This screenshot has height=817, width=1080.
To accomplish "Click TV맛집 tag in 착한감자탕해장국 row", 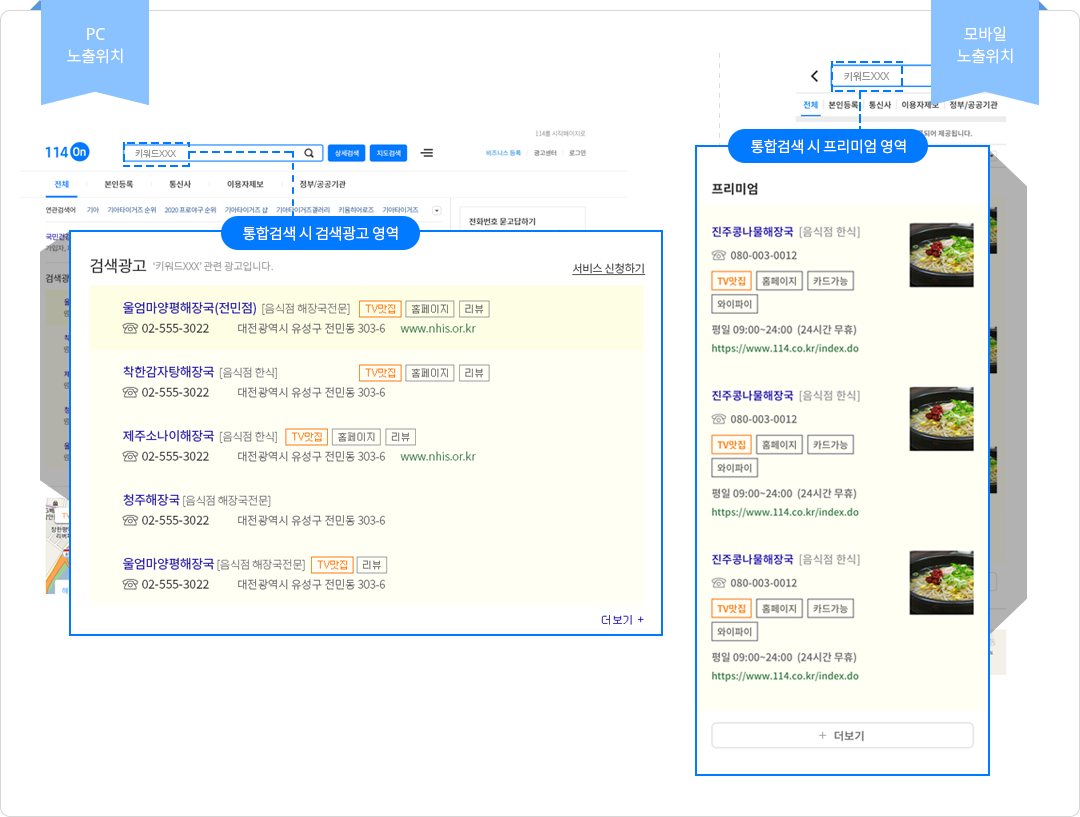I will click(380, 373).
